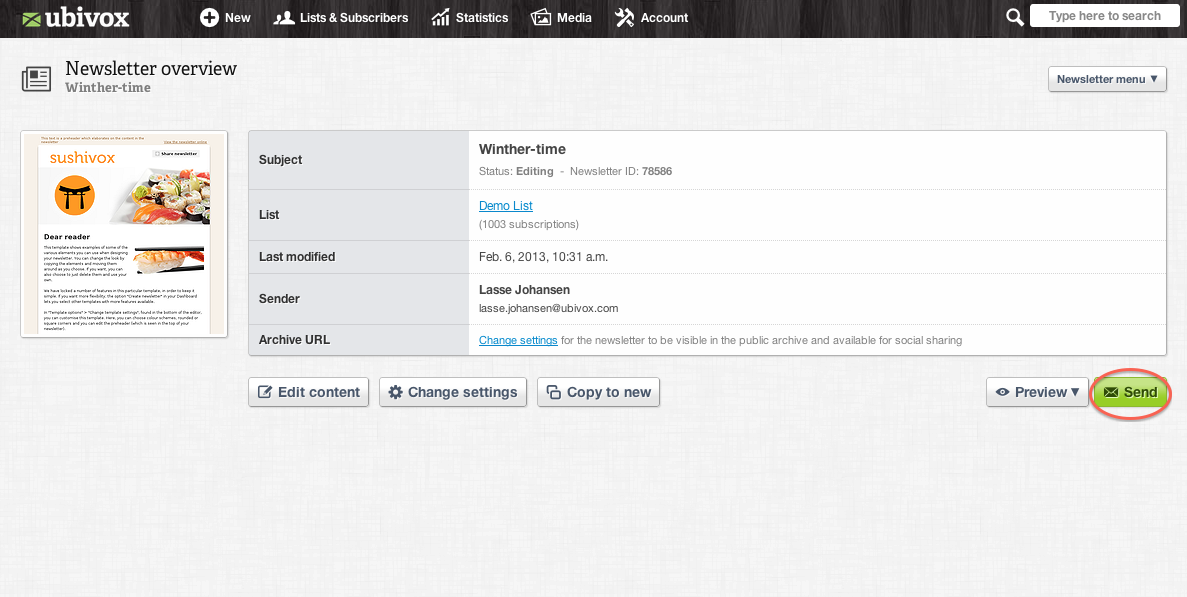1187x597 pixels.
Task: Click the Newsletter ID 78586 text
Action: (x=621, y=171)
